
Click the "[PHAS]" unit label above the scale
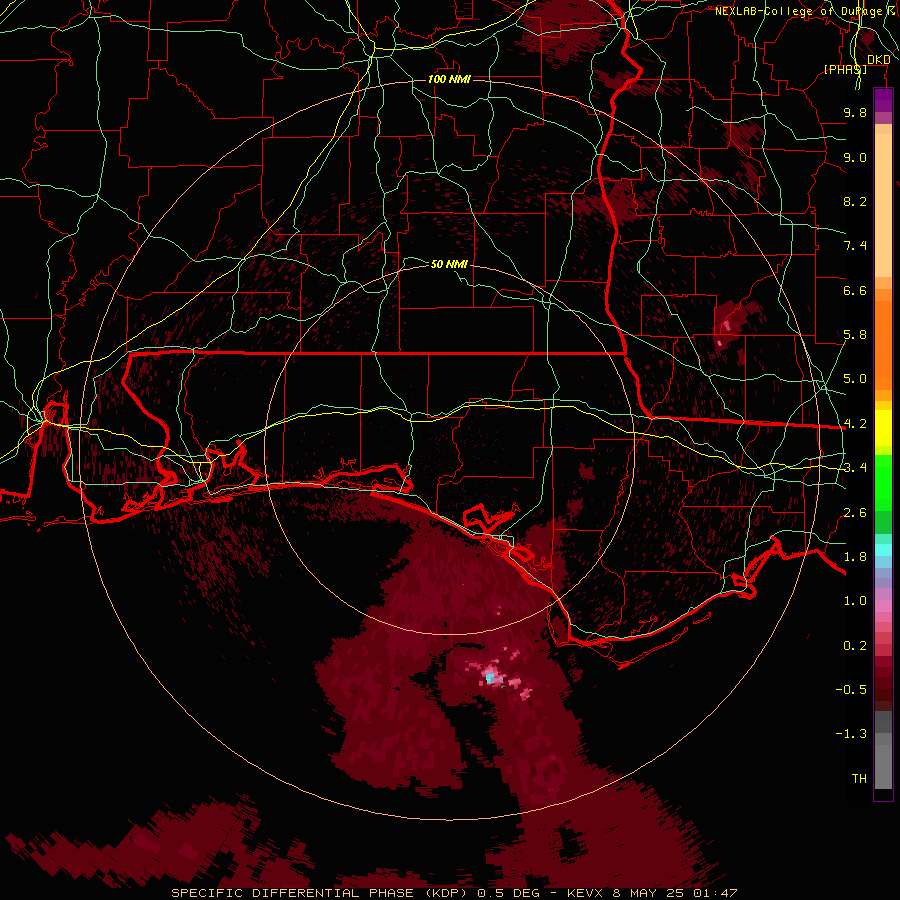coord(845,69)
